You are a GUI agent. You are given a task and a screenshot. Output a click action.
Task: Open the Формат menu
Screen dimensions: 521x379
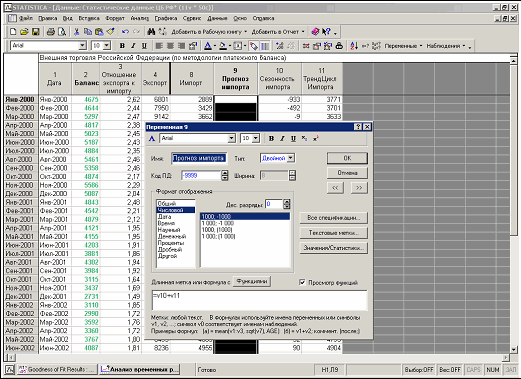(x=115, y=18)
